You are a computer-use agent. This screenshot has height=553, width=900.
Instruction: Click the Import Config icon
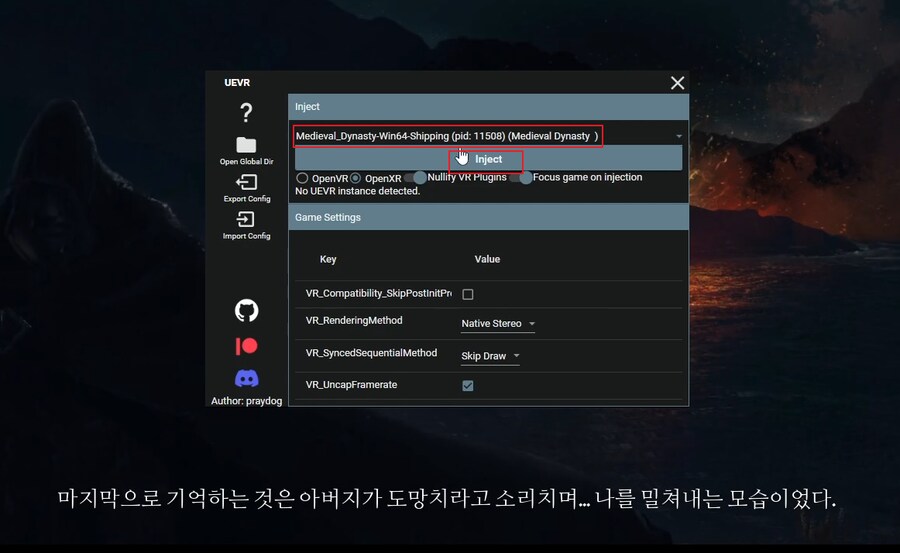(x=246, y=220)
